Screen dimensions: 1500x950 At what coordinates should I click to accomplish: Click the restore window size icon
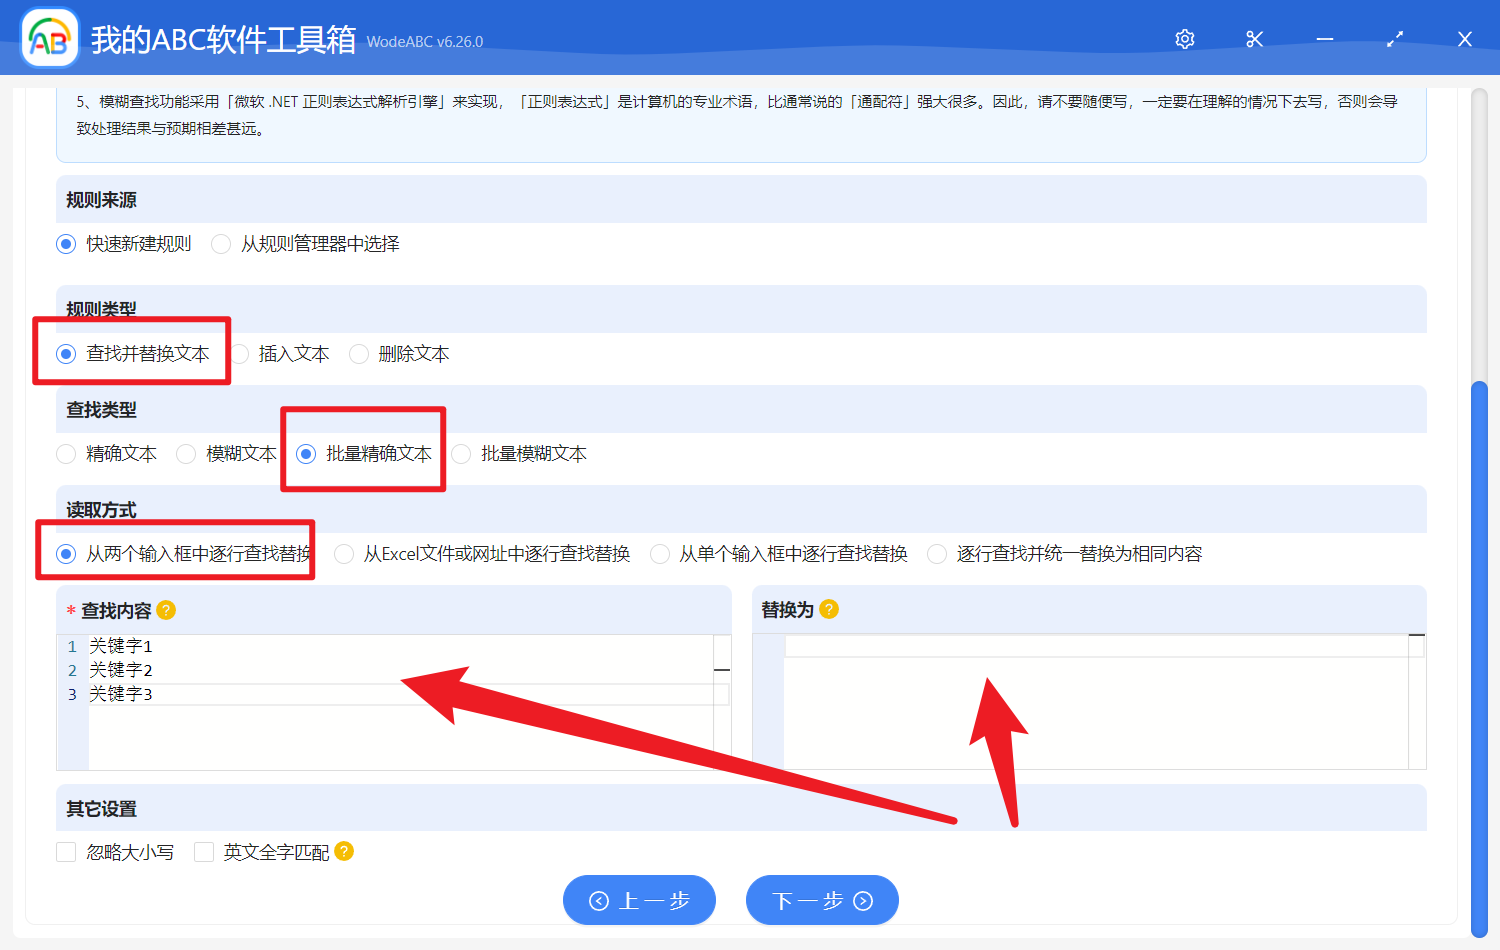pos(1394,38)
